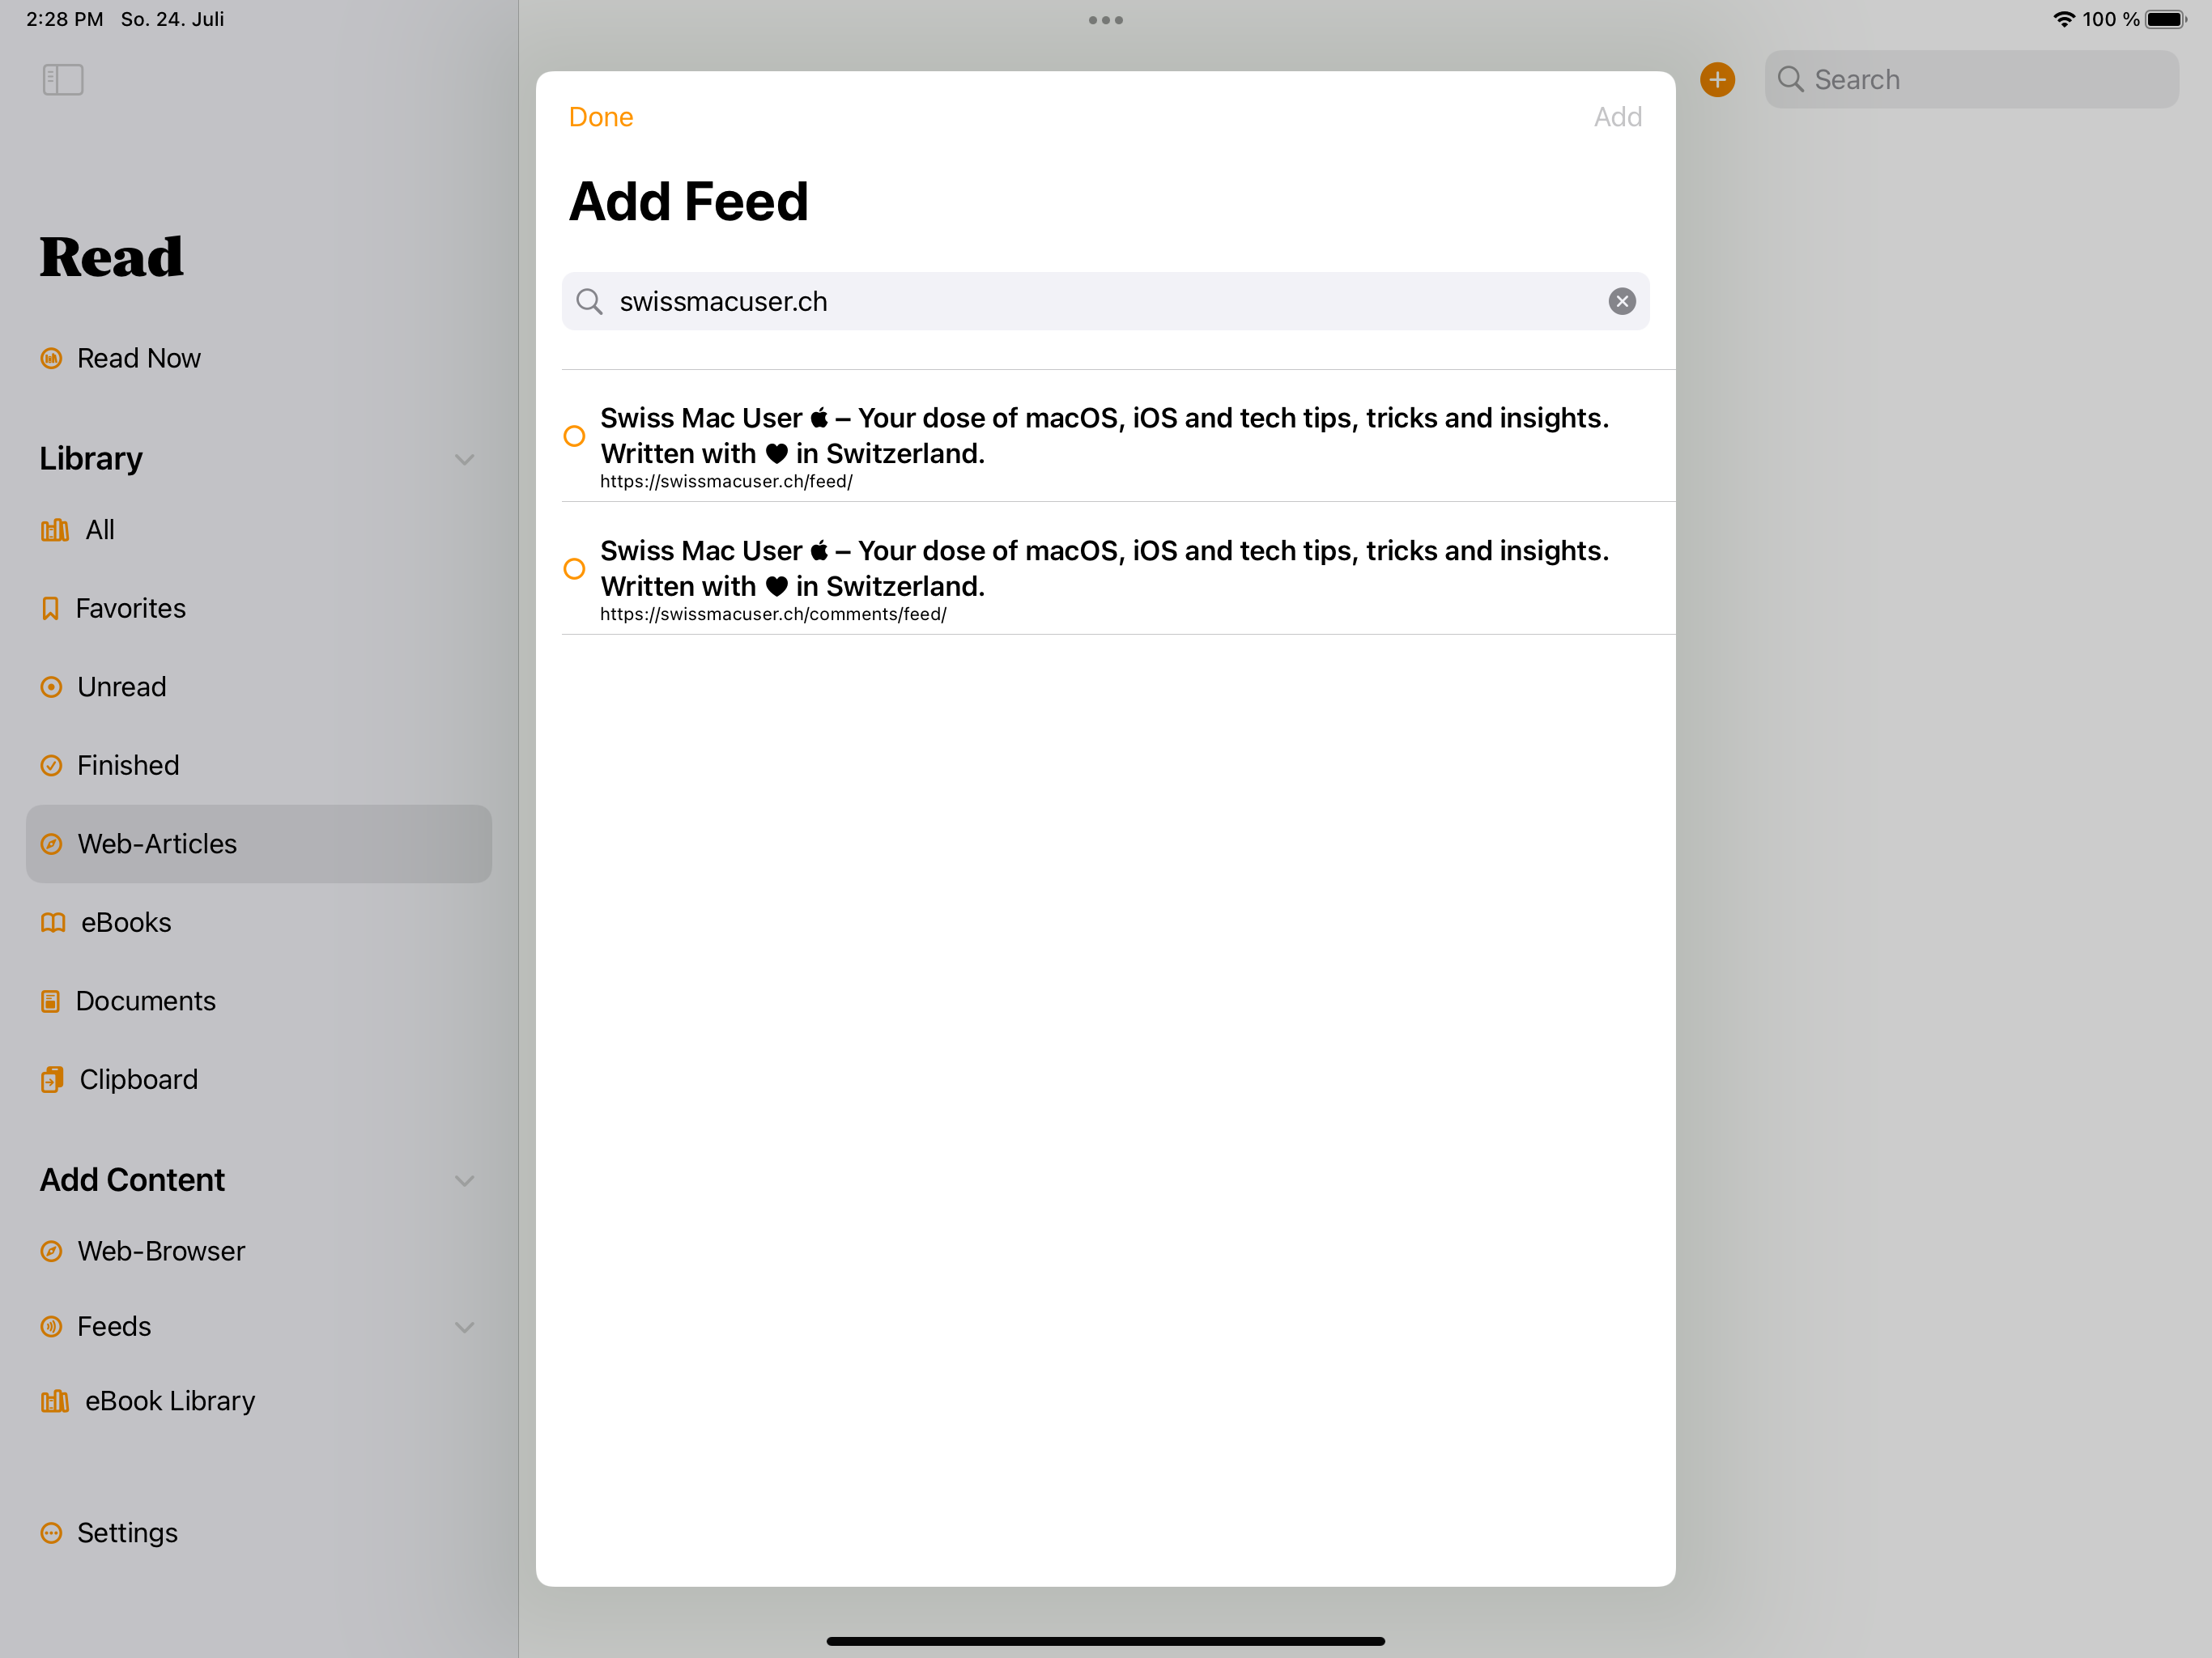Expand the Feeds chevron
This screenshot has width=2212, height=1658.
pos(464,1327)
